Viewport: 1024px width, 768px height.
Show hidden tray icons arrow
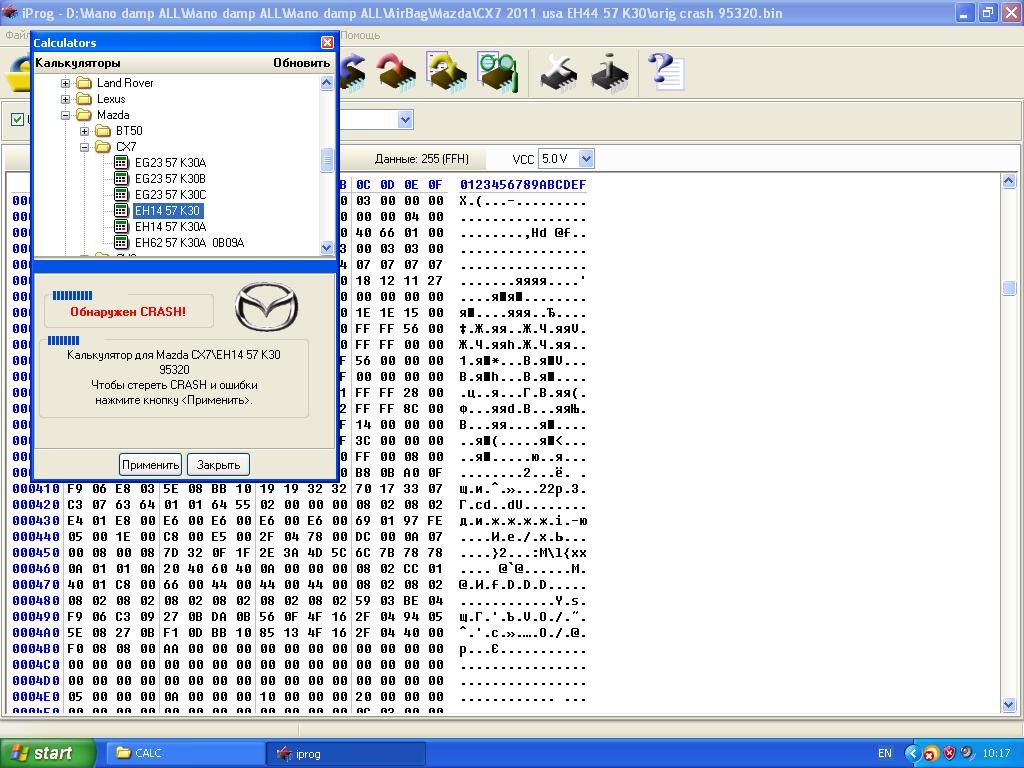(x=912, y=753)
